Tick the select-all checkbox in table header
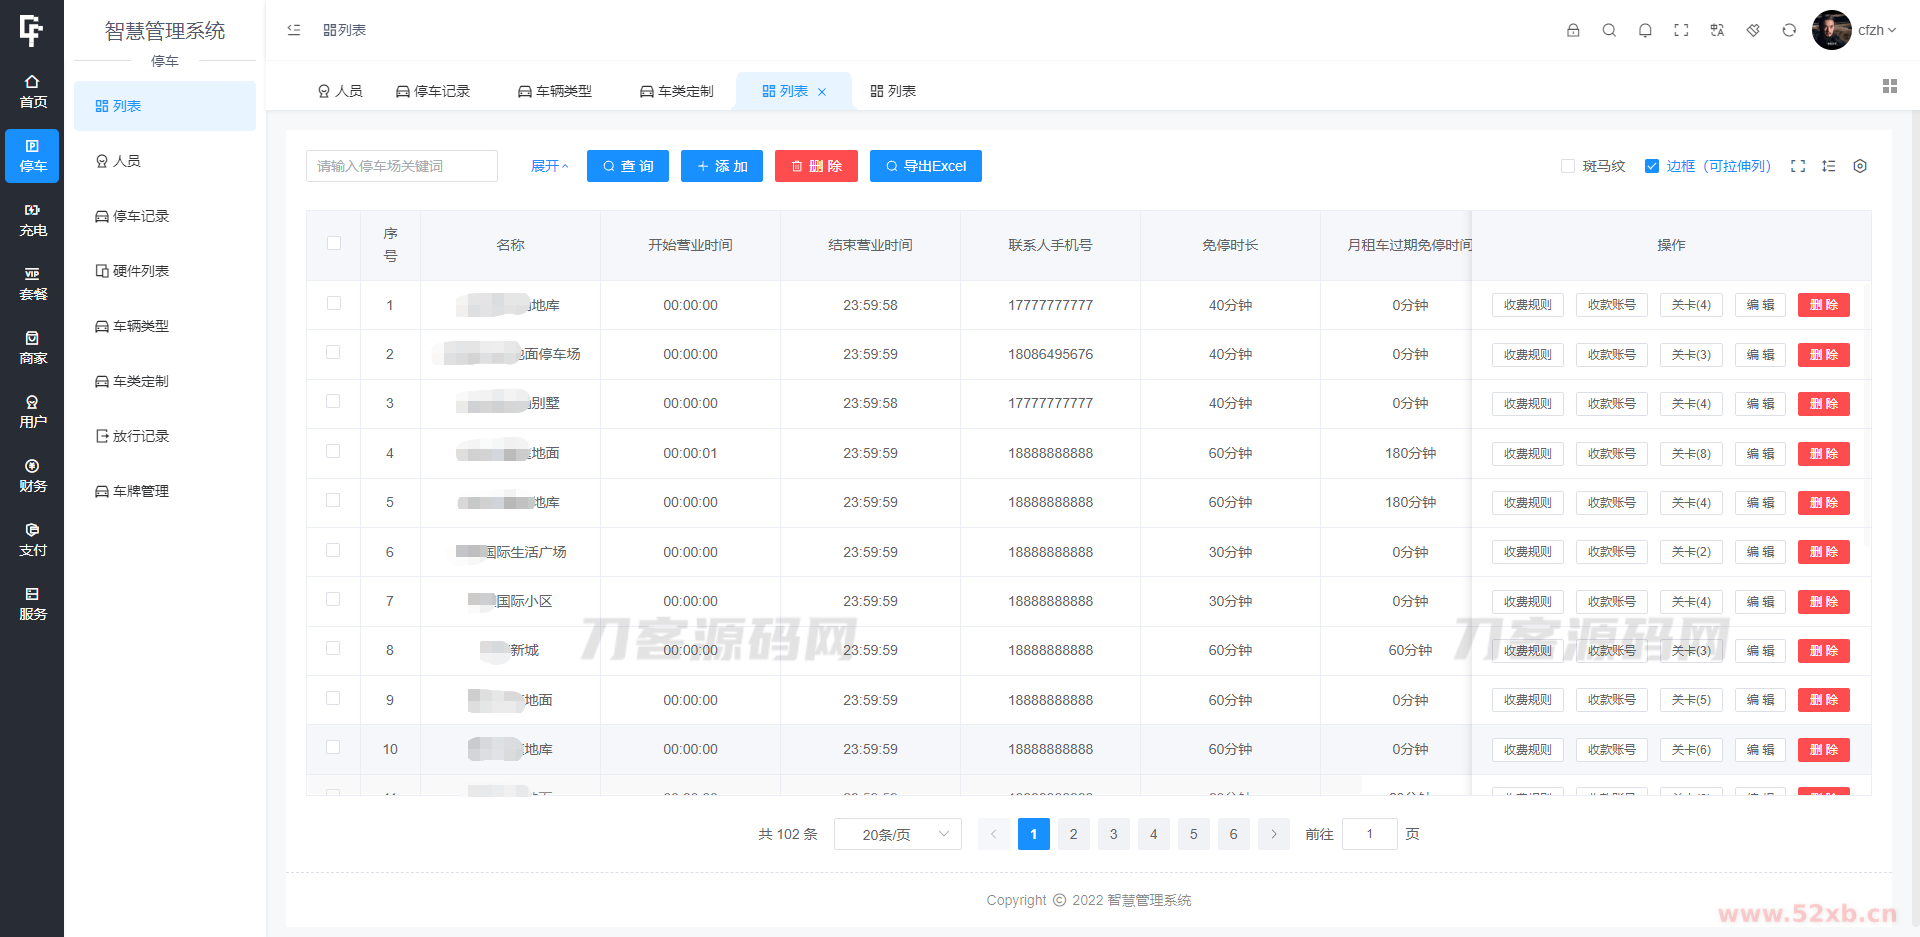 click(334, 243)
